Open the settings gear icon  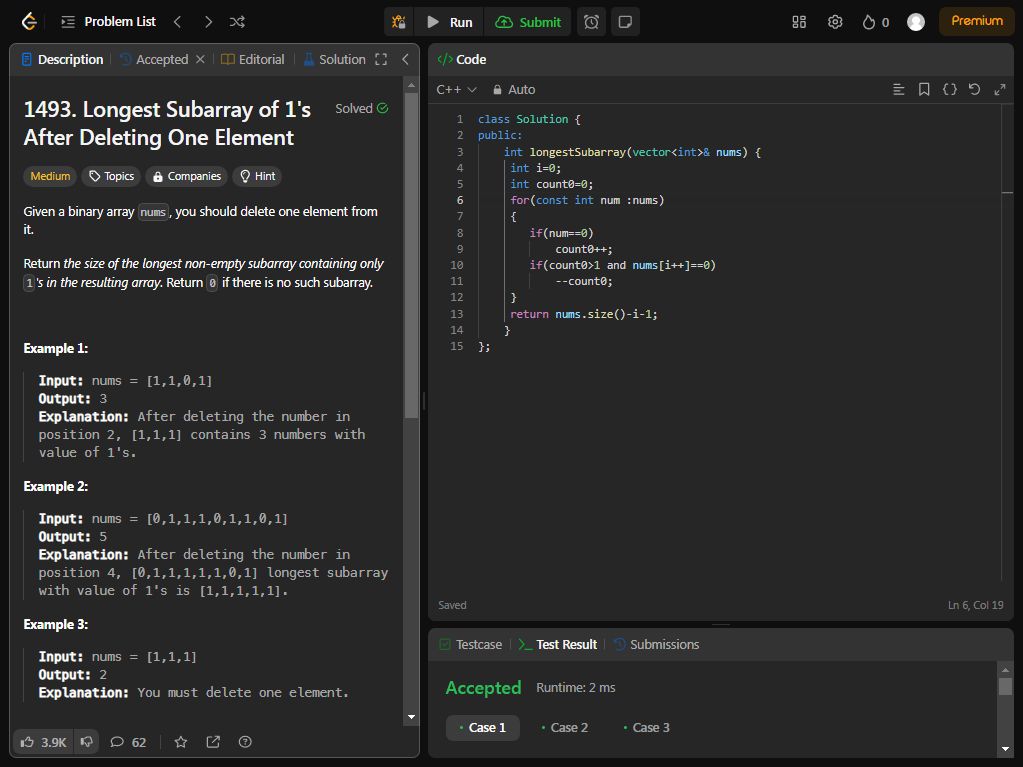835,22
